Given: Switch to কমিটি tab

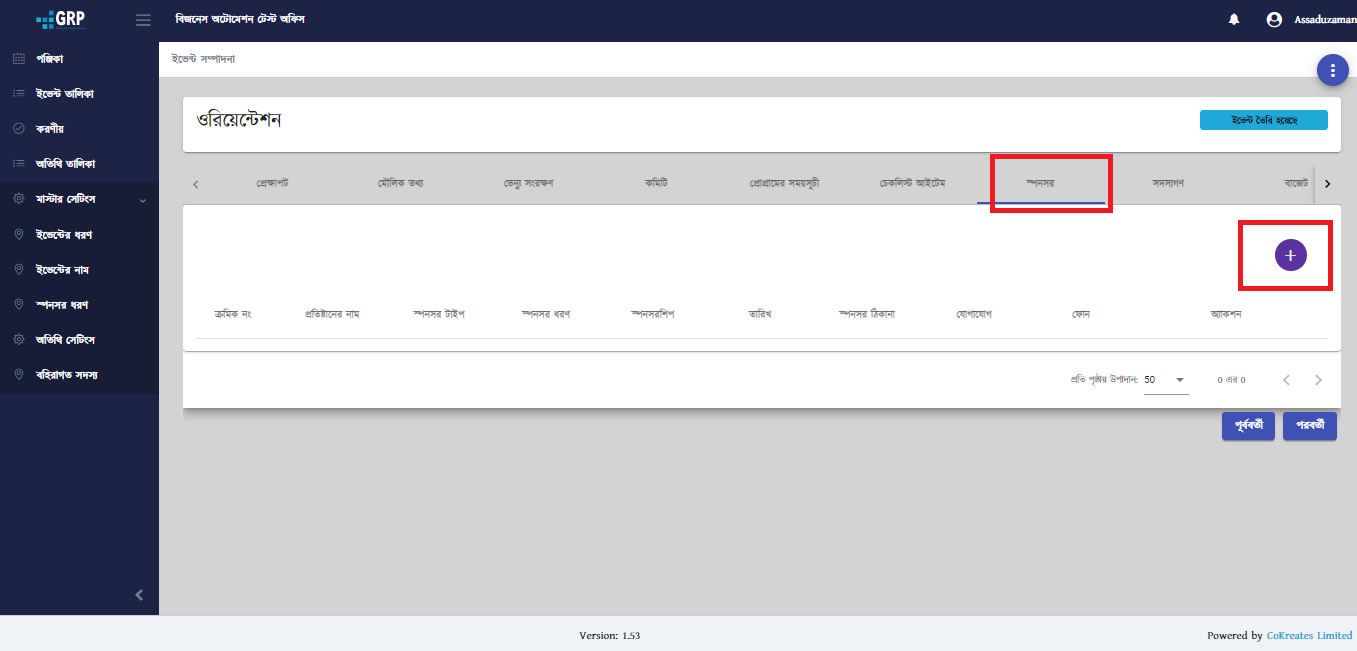Looking at the screenshot, I should pyautogui.click(x=656, y=184).
